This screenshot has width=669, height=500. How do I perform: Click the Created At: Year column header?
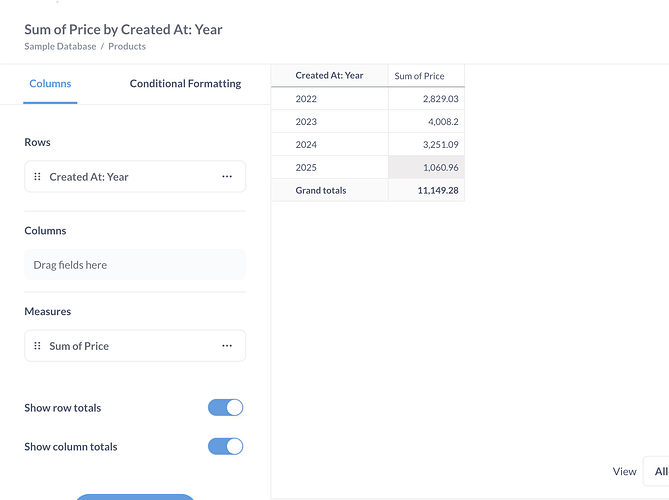click(x=329, y=76)
